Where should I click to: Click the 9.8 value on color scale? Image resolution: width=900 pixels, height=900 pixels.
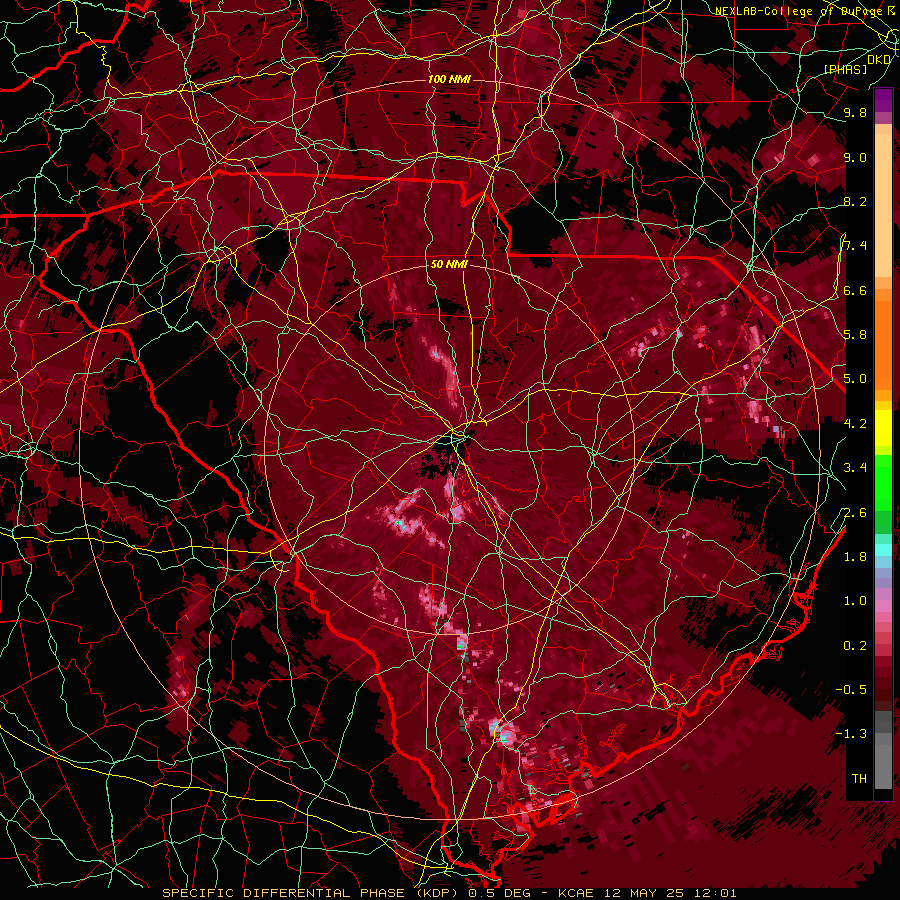click(855, 113)
